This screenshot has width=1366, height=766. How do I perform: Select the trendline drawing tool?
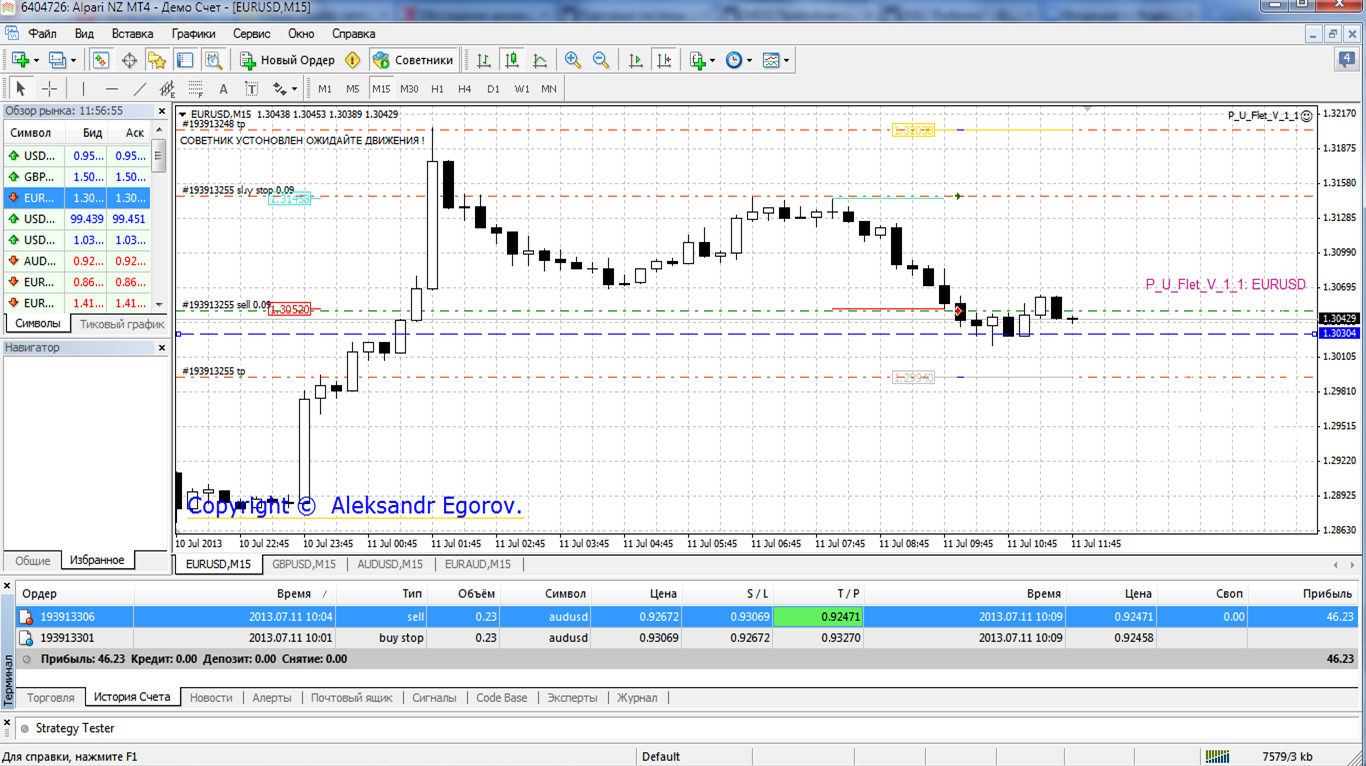pyautogui.click(x=139, y=89)
